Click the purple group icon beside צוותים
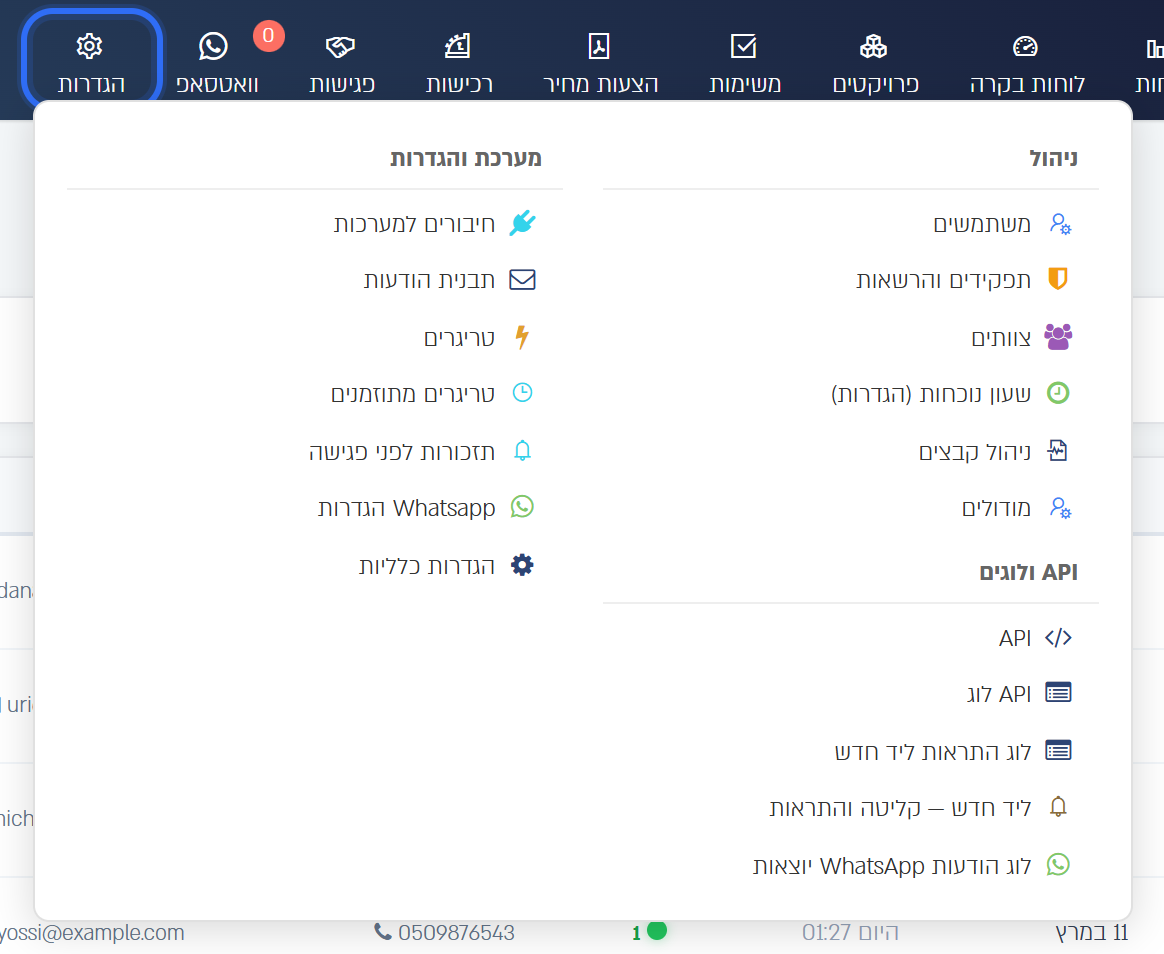Screen dimensions: 1164x954 pyautogui.click(x=1058, y=336)
